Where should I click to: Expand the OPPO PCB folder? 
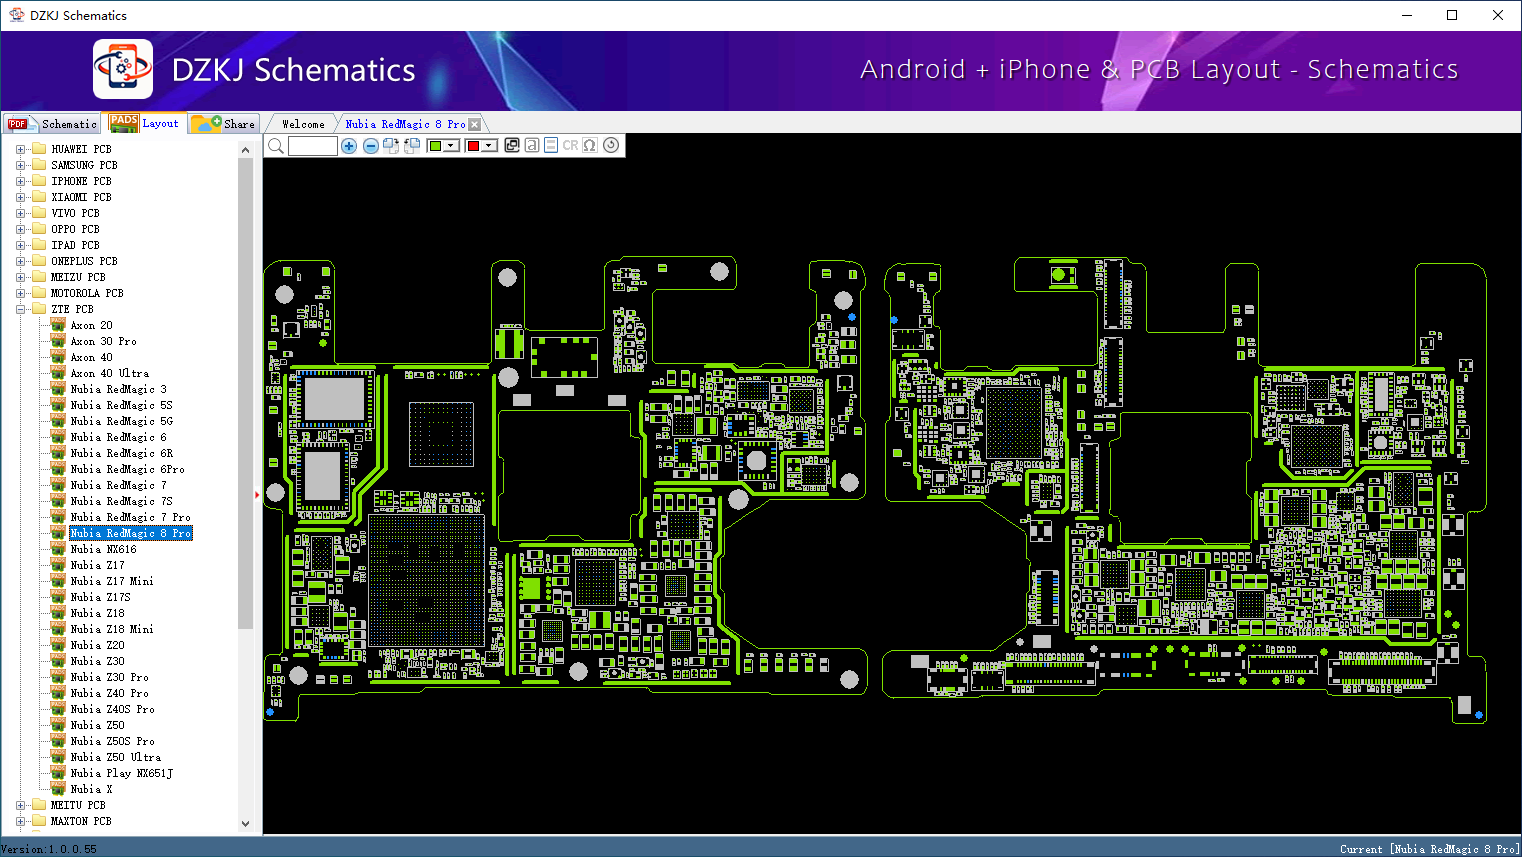(x=20, y=229)
